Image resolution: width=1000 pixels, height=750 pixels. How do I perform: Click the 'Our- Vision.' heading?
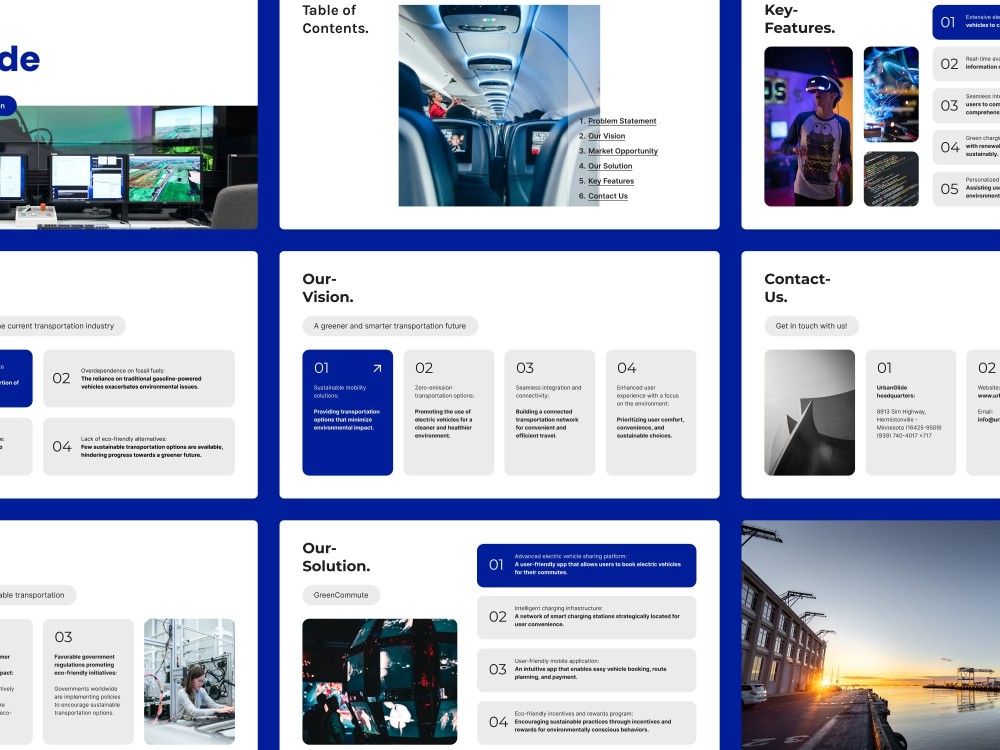328,288
